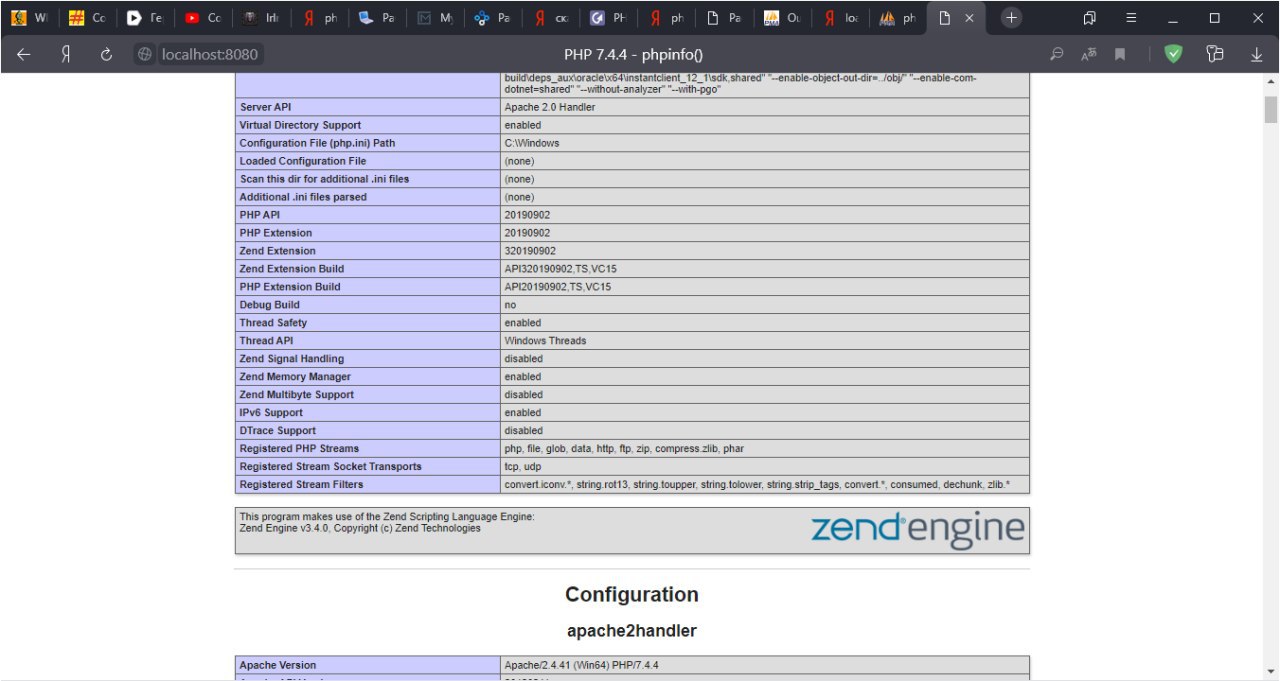Click the Zend Engine v3.4.0 copyright text

click(360, 529)
